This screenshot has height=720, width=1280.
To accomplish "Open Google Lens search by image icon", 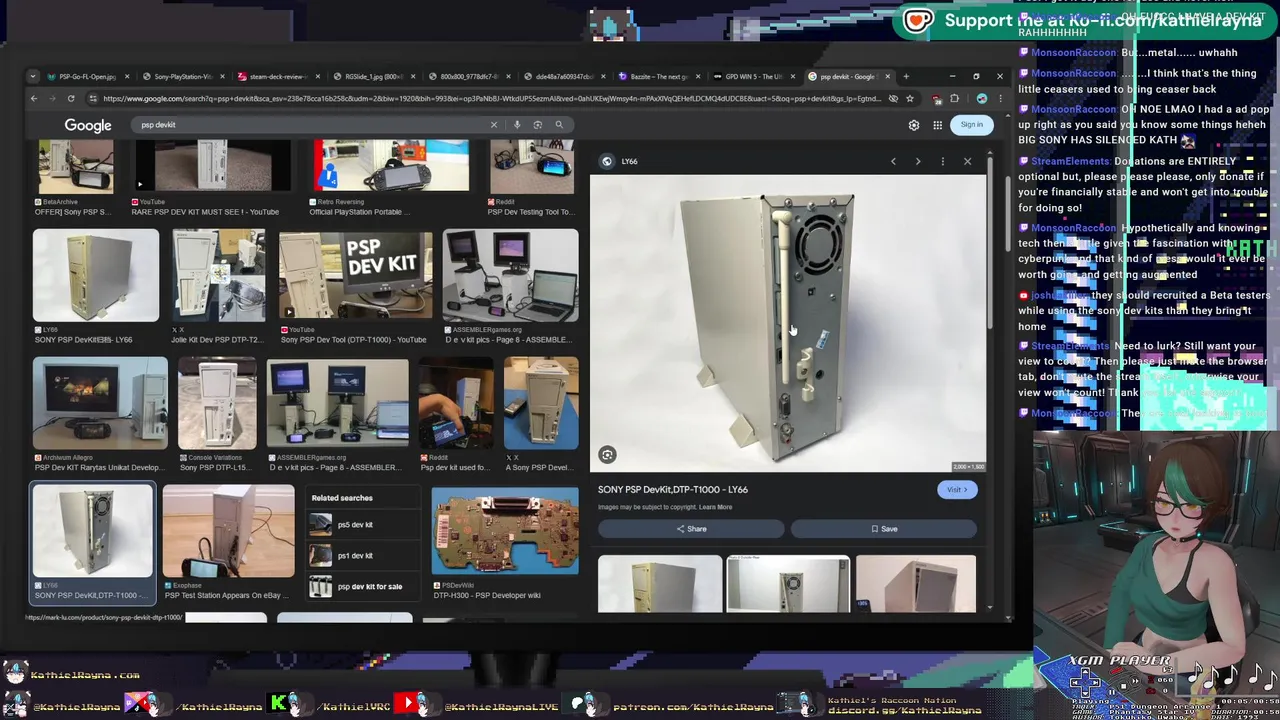I will click(x=538, y=125).
